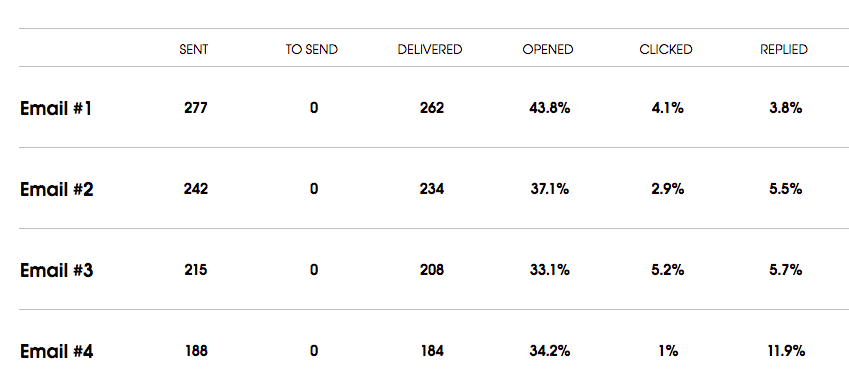The image size is (849, 385).
Task: Click Email #4 replied rate 11.9%
Action: coord(786,351)
